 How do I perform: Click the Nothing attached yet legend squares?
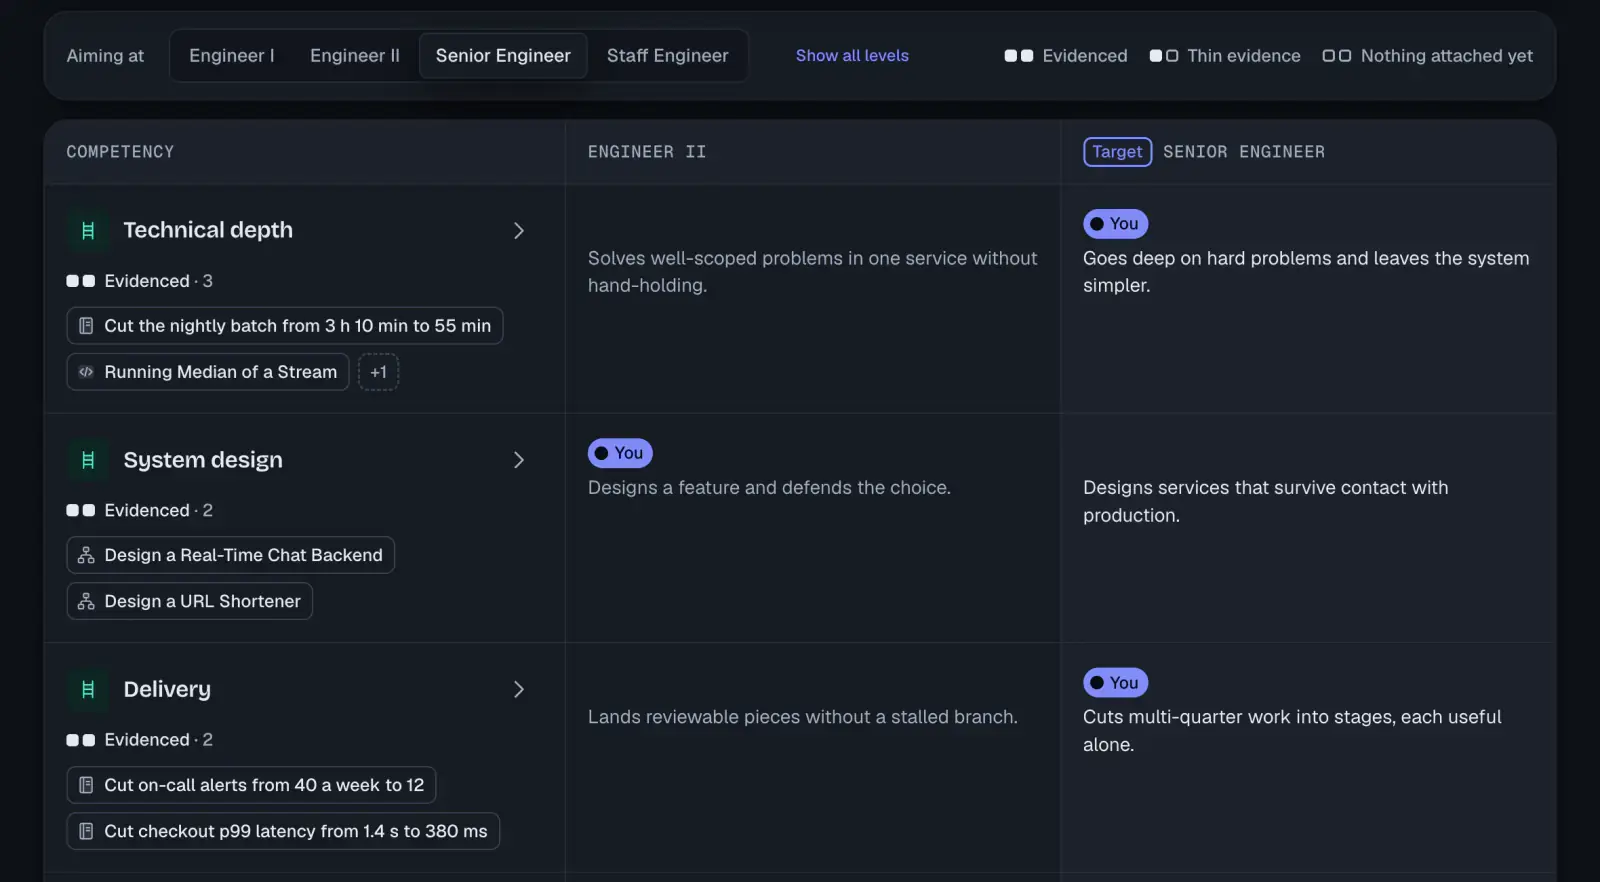1336,56
